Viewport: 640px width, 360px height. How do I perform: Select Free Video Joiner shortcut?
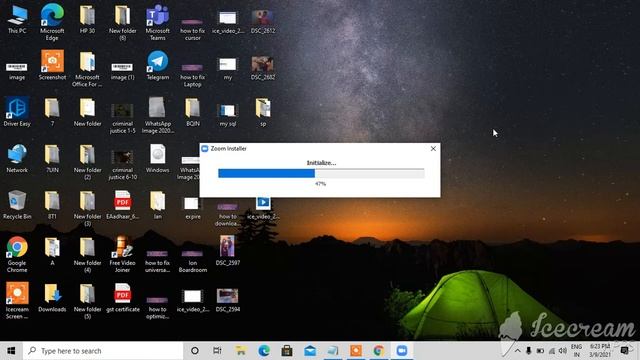click(122, 254)
